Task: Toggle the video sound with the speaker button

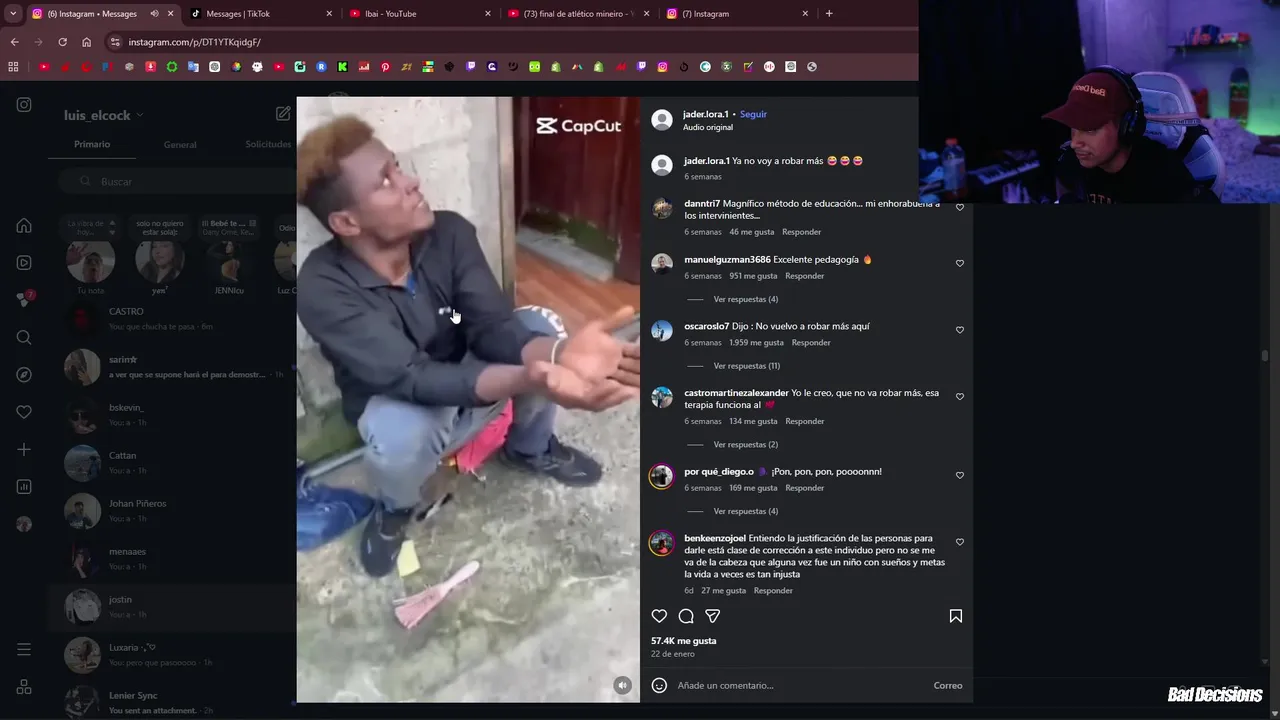Action: [622, 685]
